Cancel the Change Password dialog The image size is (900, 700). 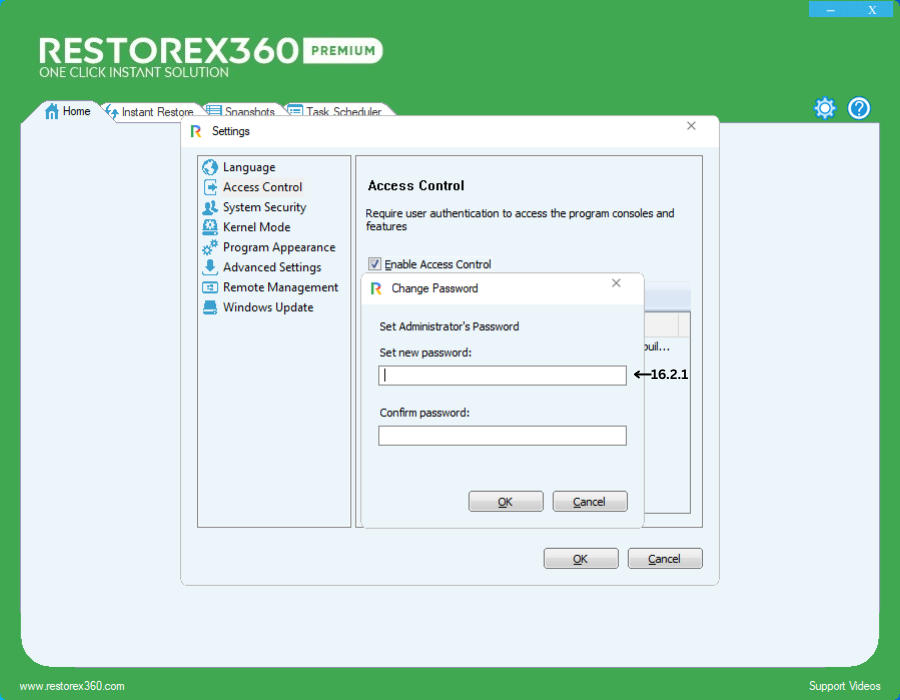(590, 502)
